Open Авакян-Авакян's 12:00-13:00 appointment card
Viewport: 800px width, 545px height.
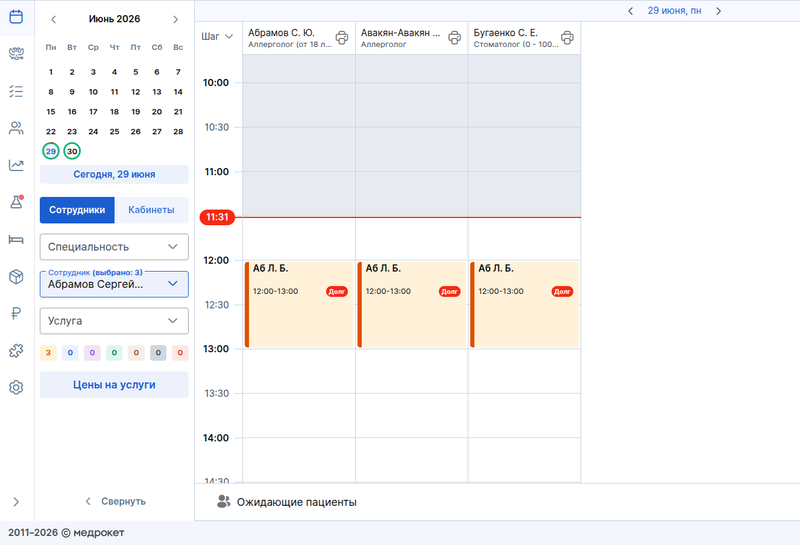coord(412,305)
